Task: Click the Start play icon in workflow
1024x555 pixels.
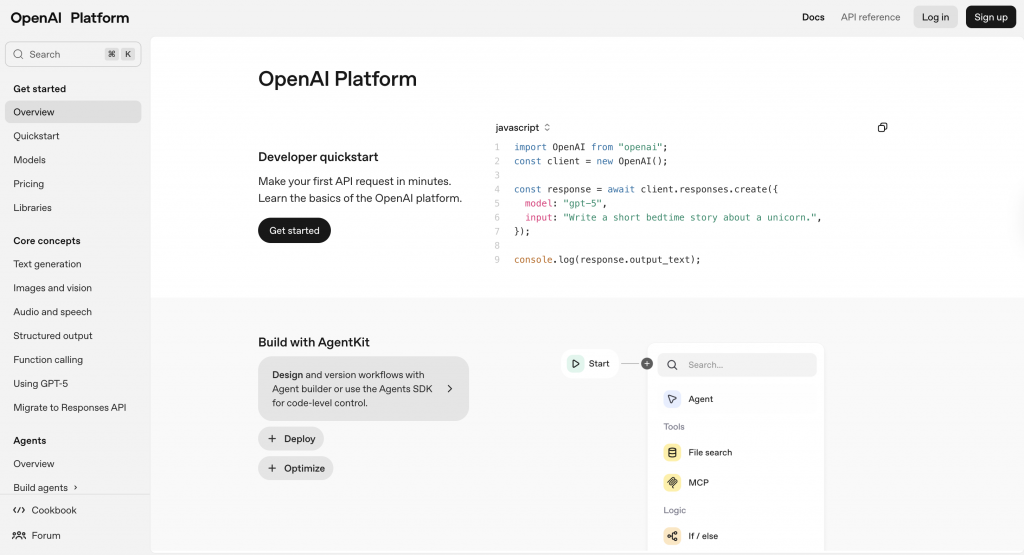Action: click(575, 364)
